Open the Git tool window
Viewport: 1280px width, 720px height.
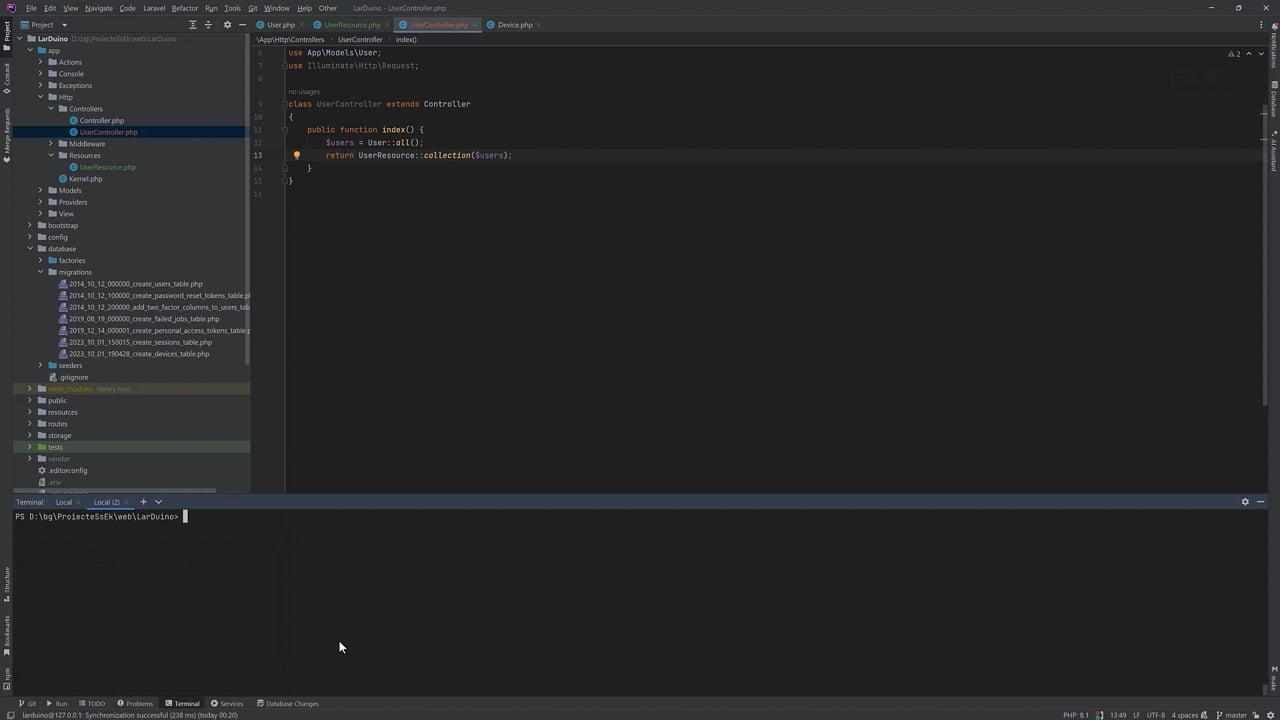27,704
